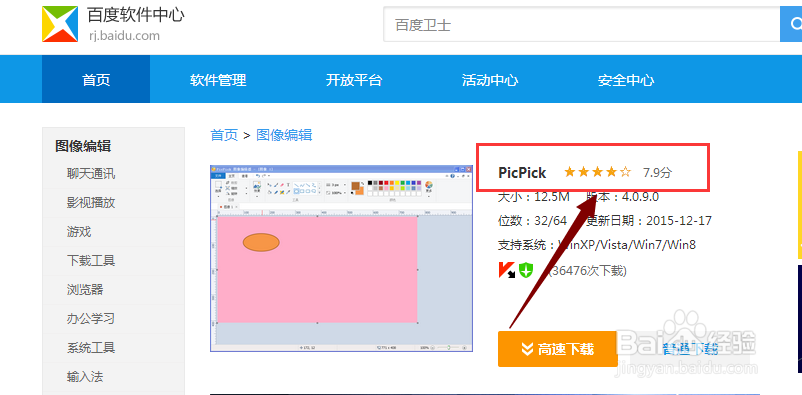Click the 7.9分 score text
802x395 pixels.
pyautogui.click(x=657, y=172)
